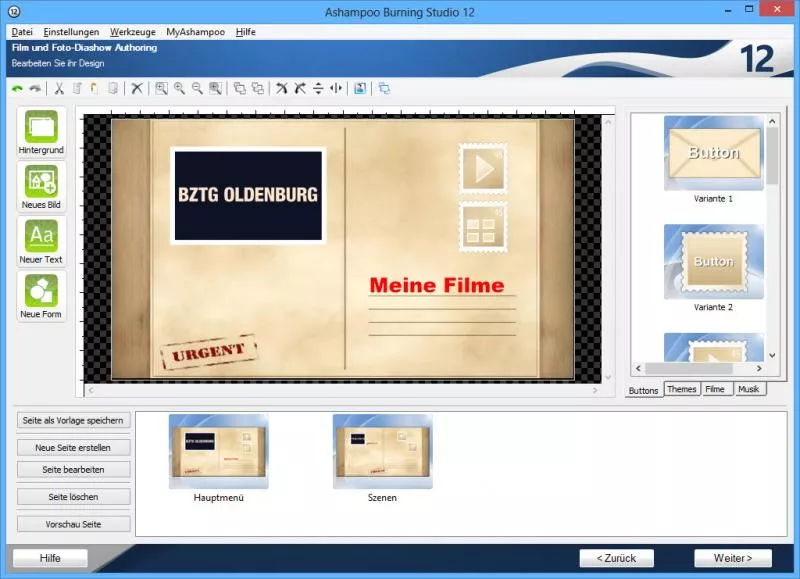Viewport: 800px width, 579px height.
Task: Open the Datei menu
Action: click(22, 32)
